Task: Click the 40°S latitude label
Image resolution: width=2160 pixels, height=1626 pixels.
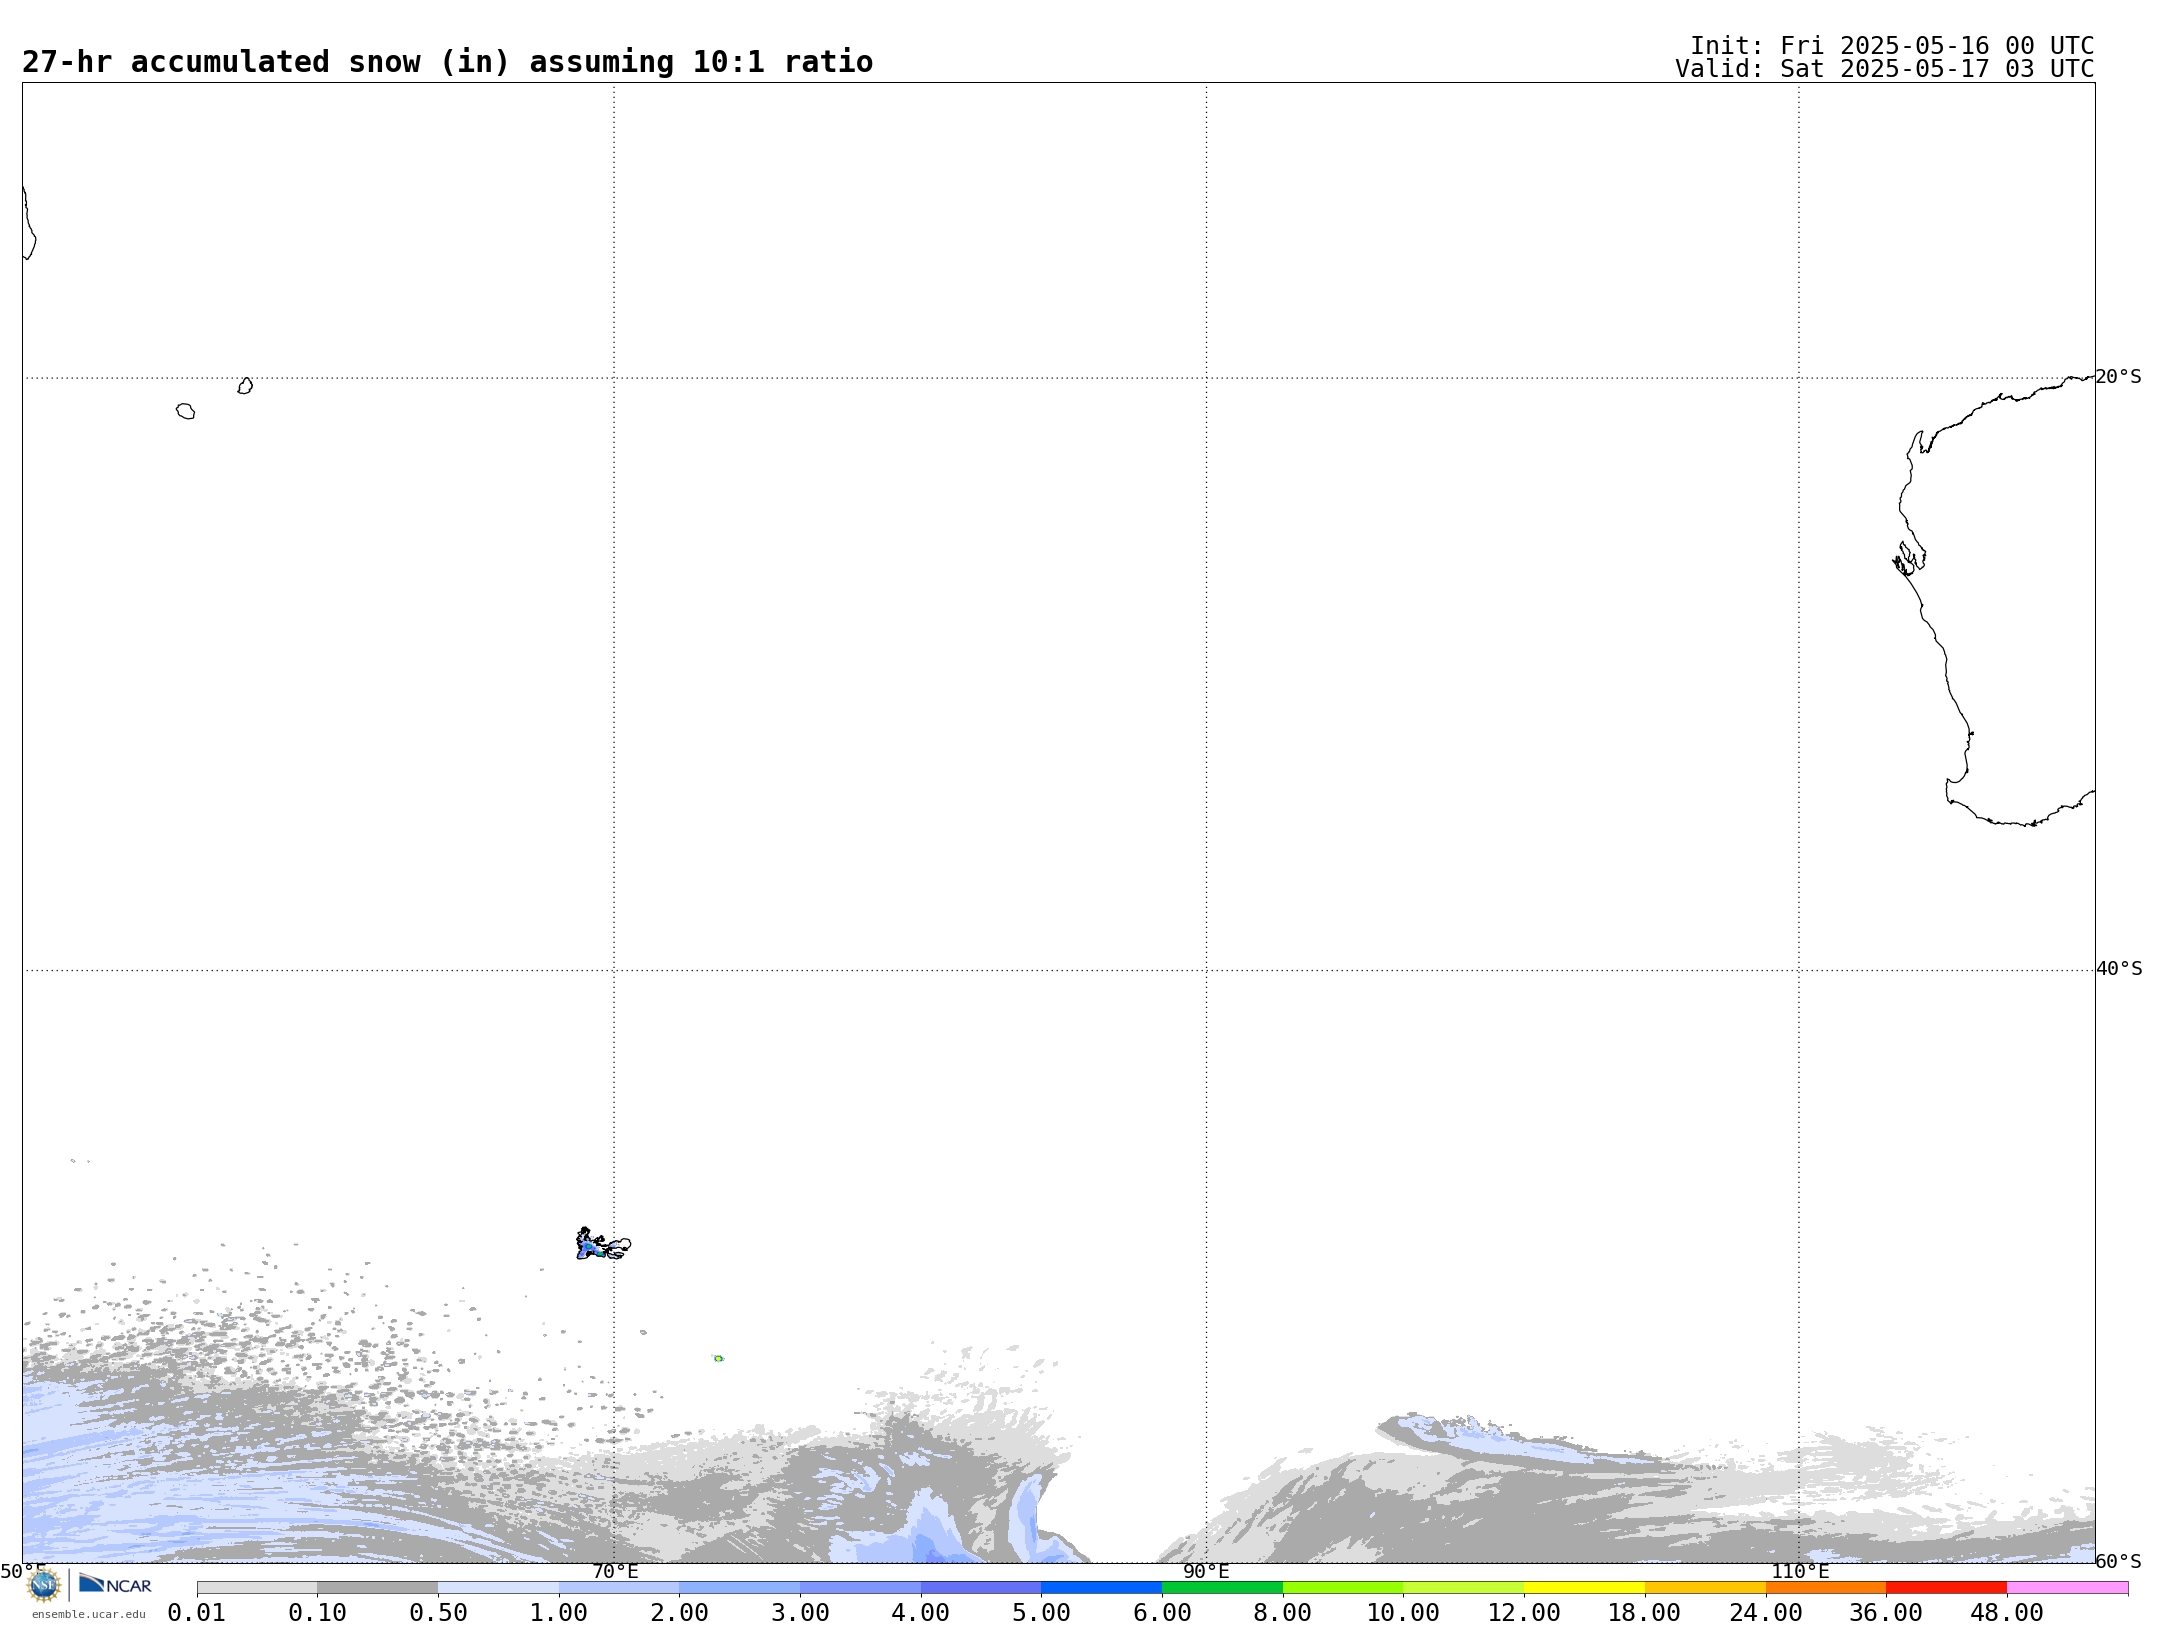Action: click(2119, 969)
